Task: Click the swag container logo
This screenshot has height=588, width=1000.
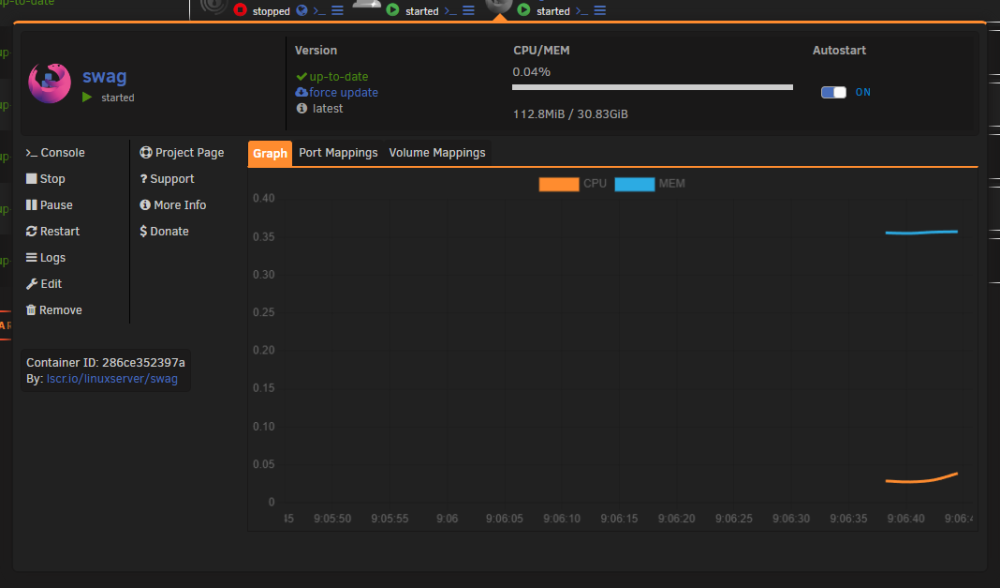Action: pyautogui.click(x=49, y=83)
